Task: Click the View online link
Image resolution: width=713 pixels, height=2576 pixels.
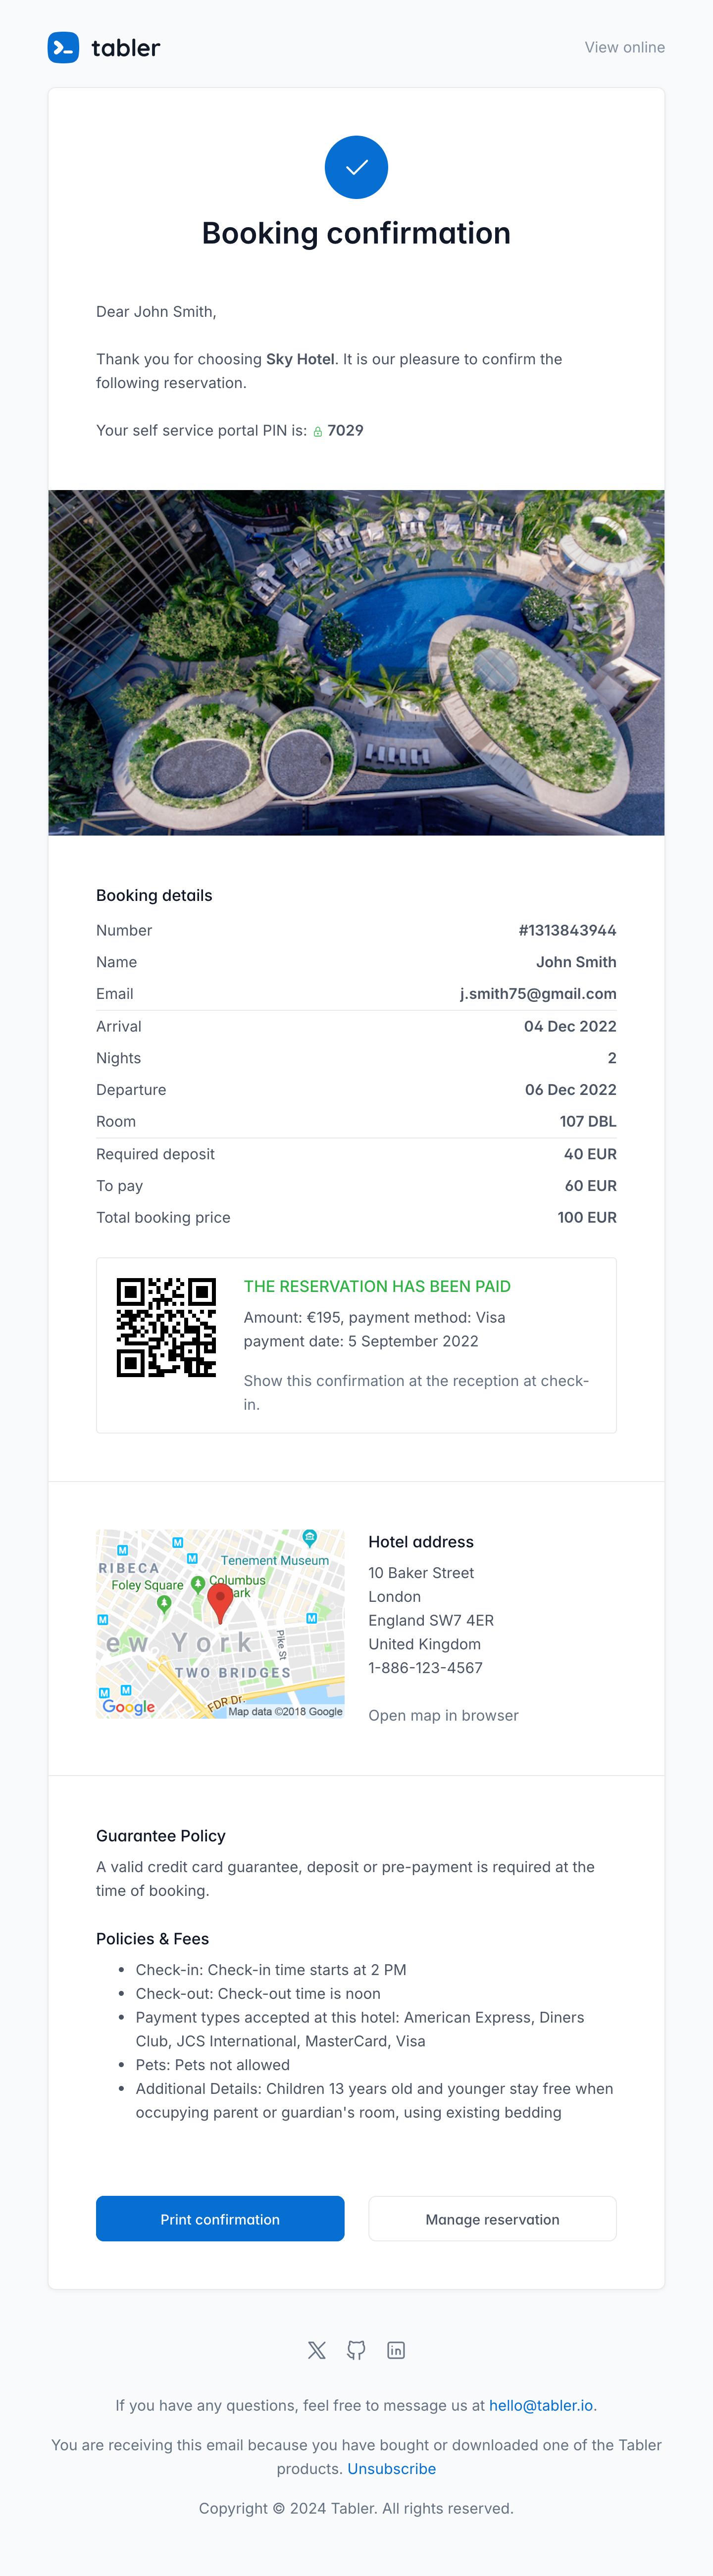Action: click(x=624, y=47)
